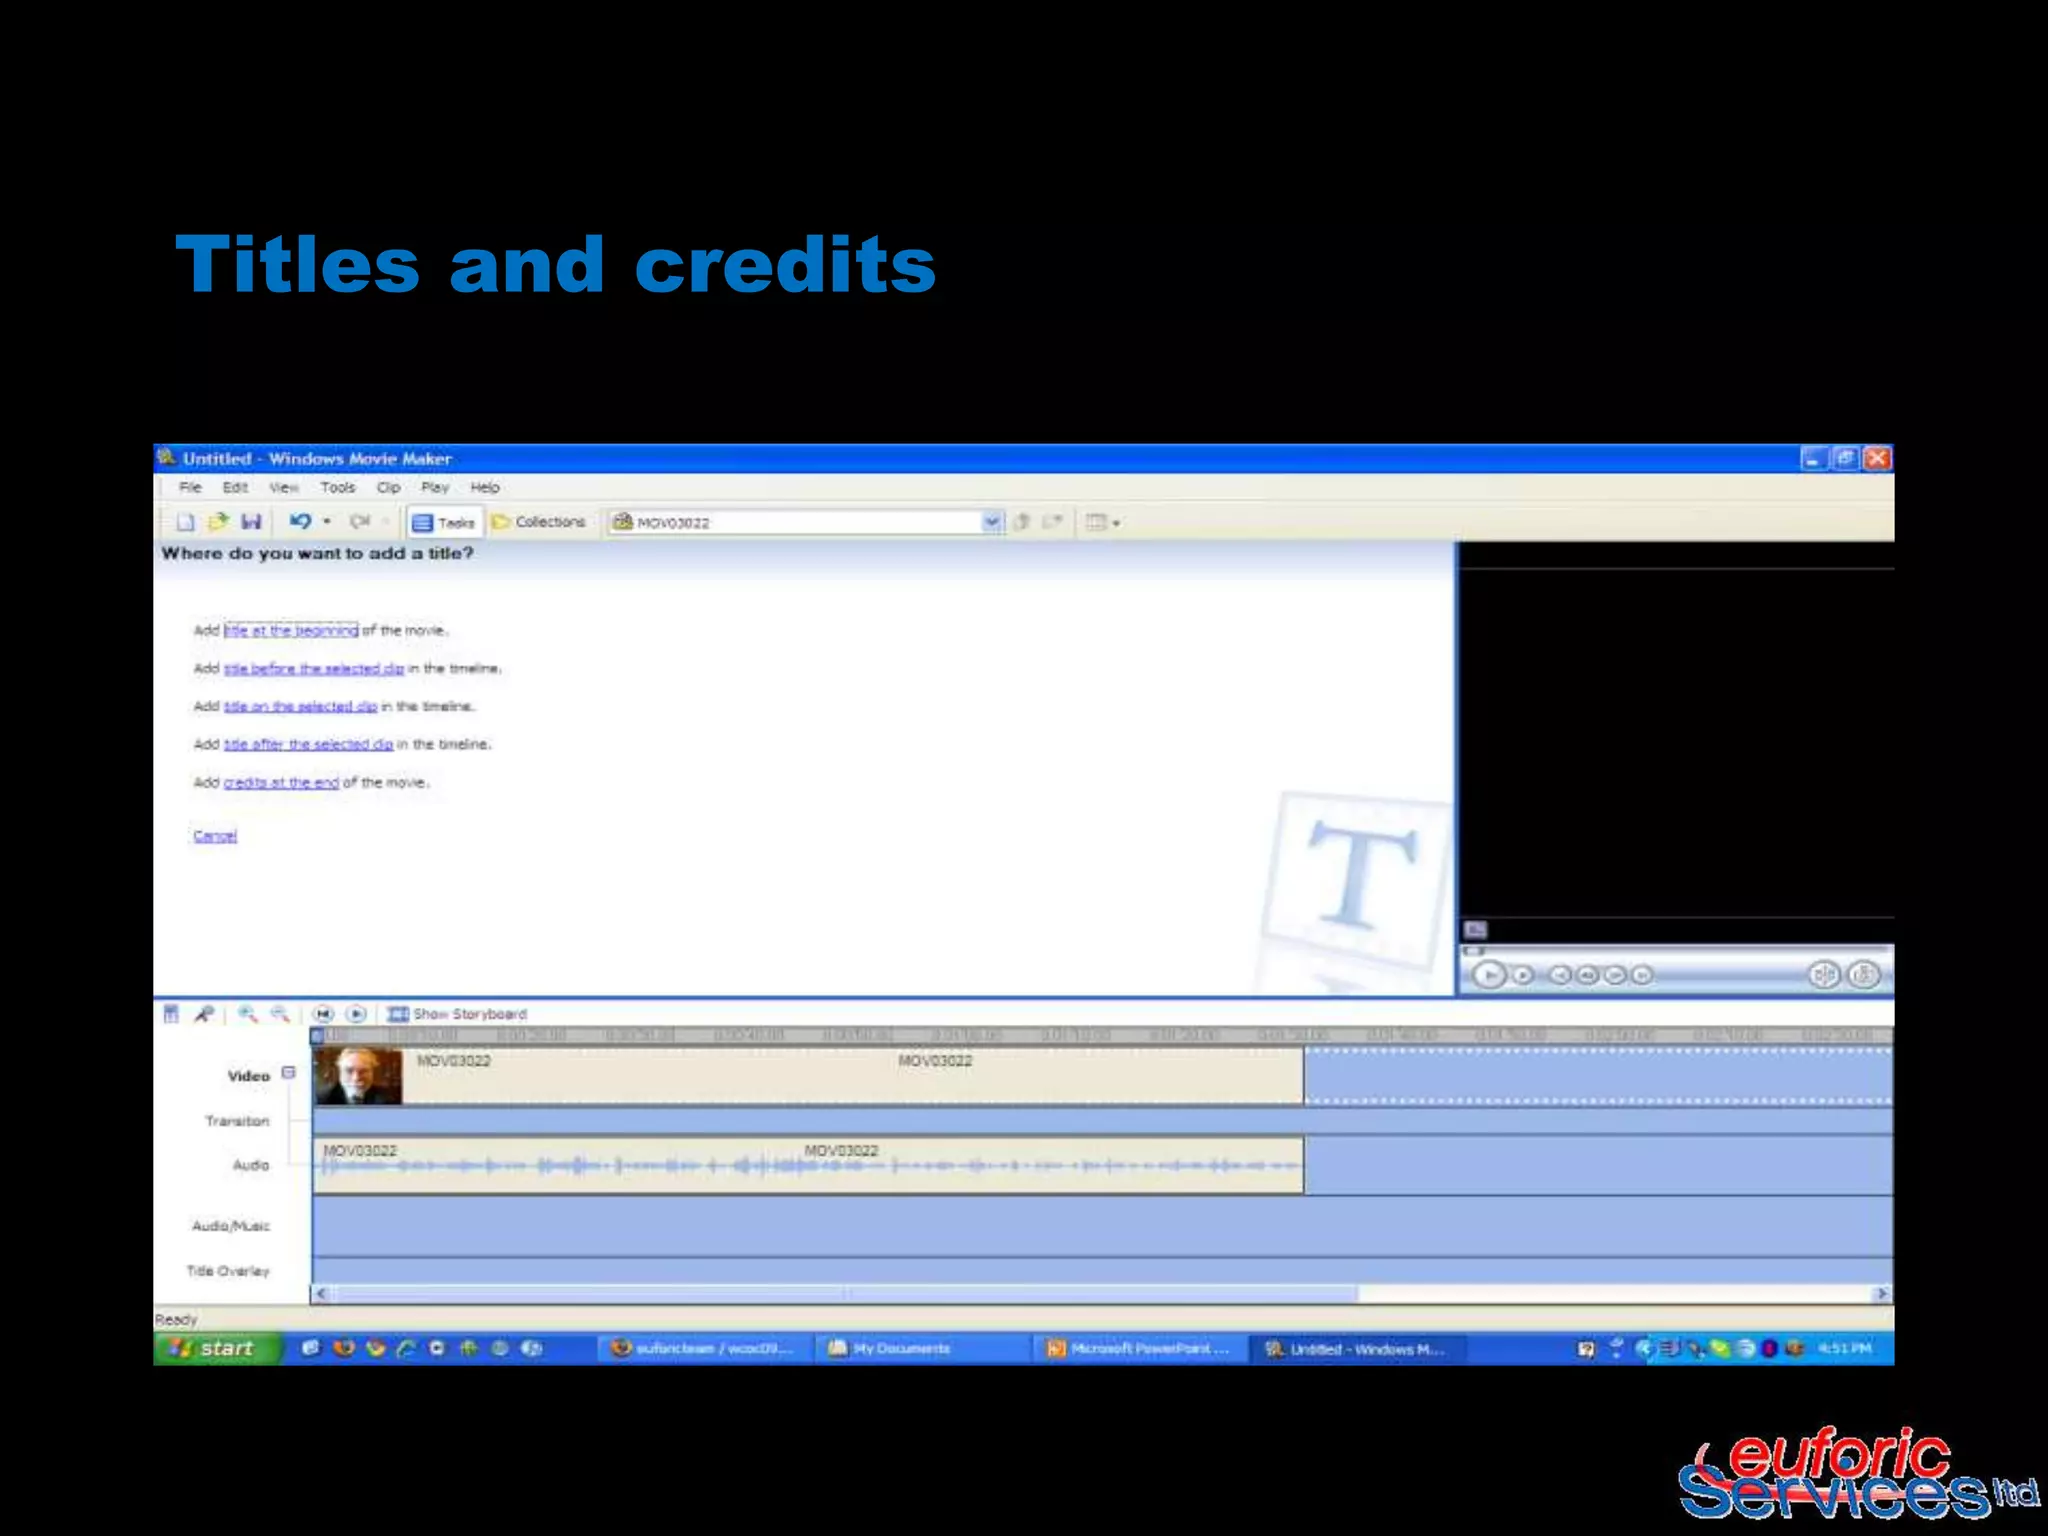Switch to My Documents taskbar window
Viewport: 2048px width, 1536px height.
(x=920, y=1349)
